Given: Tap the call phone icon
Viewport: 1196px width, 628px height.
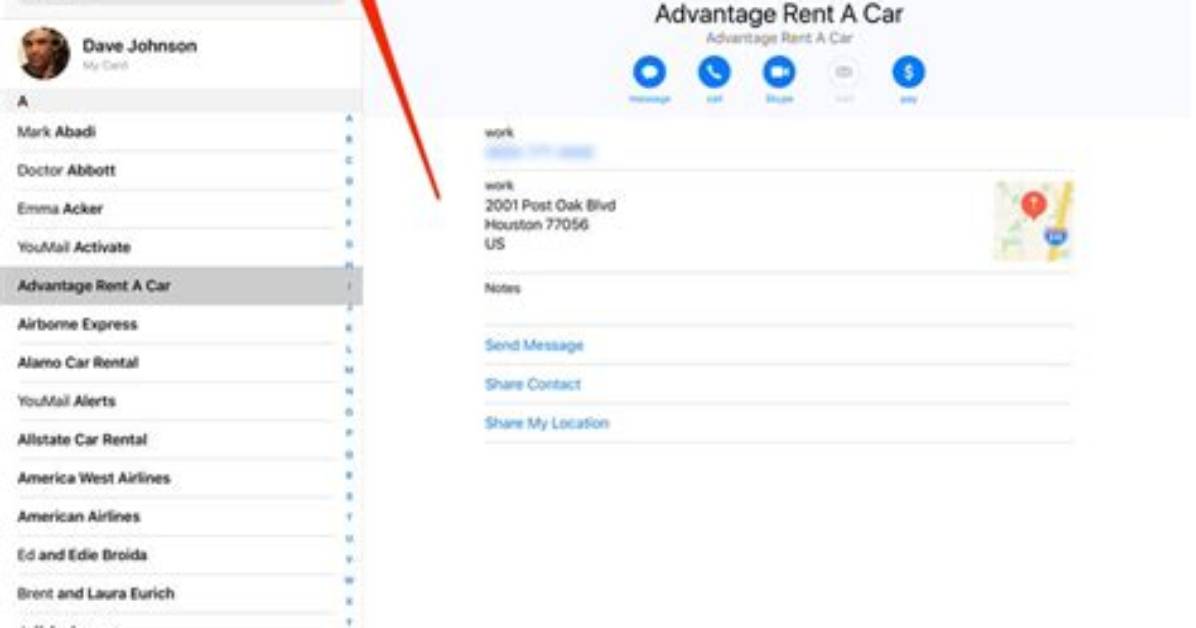Looking at the screenshot, I should tap(714, 72).
